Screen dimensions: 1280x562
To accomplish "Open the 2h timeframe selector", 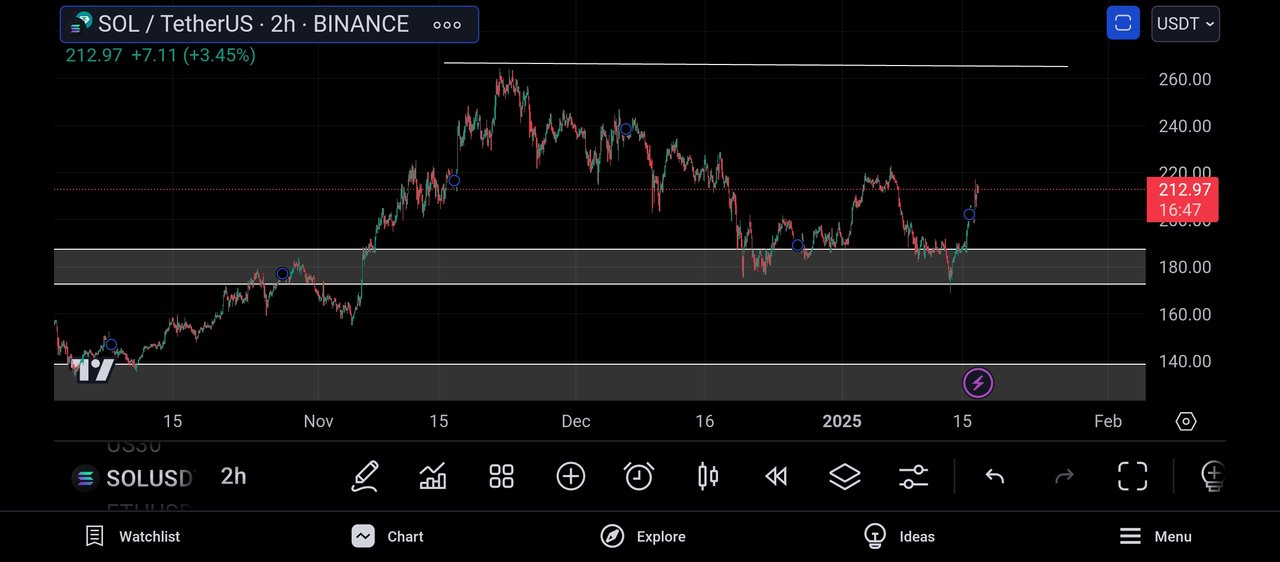I will click(x=234, y=476).
